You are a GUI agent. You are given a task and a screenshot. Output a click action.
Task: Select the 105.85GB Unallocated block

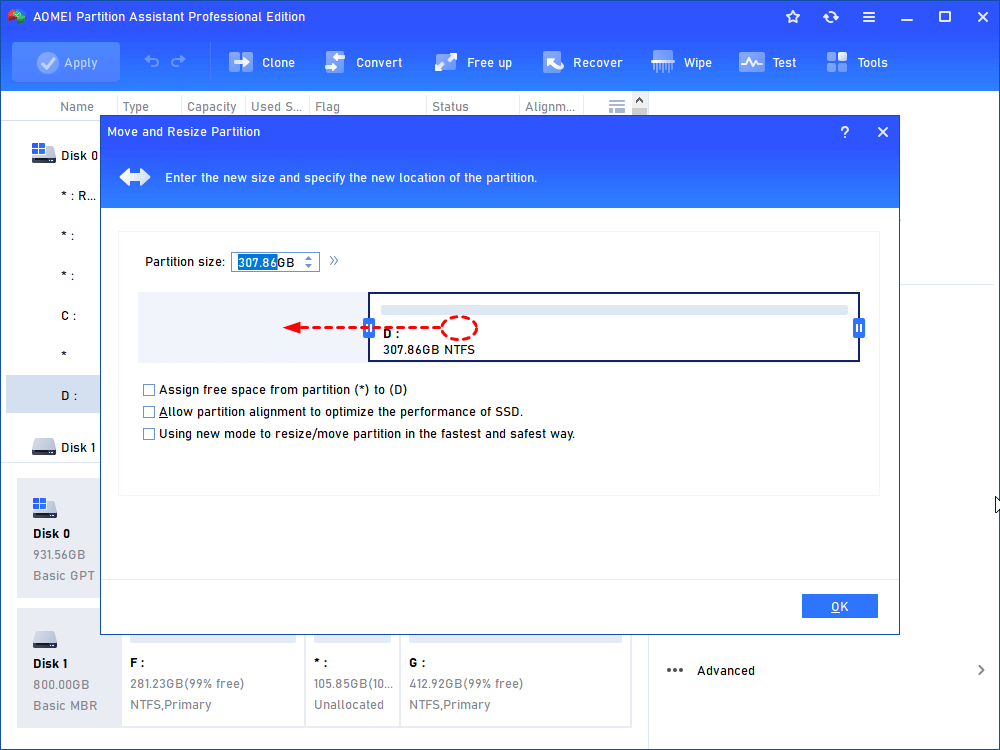tap(353, 681)
